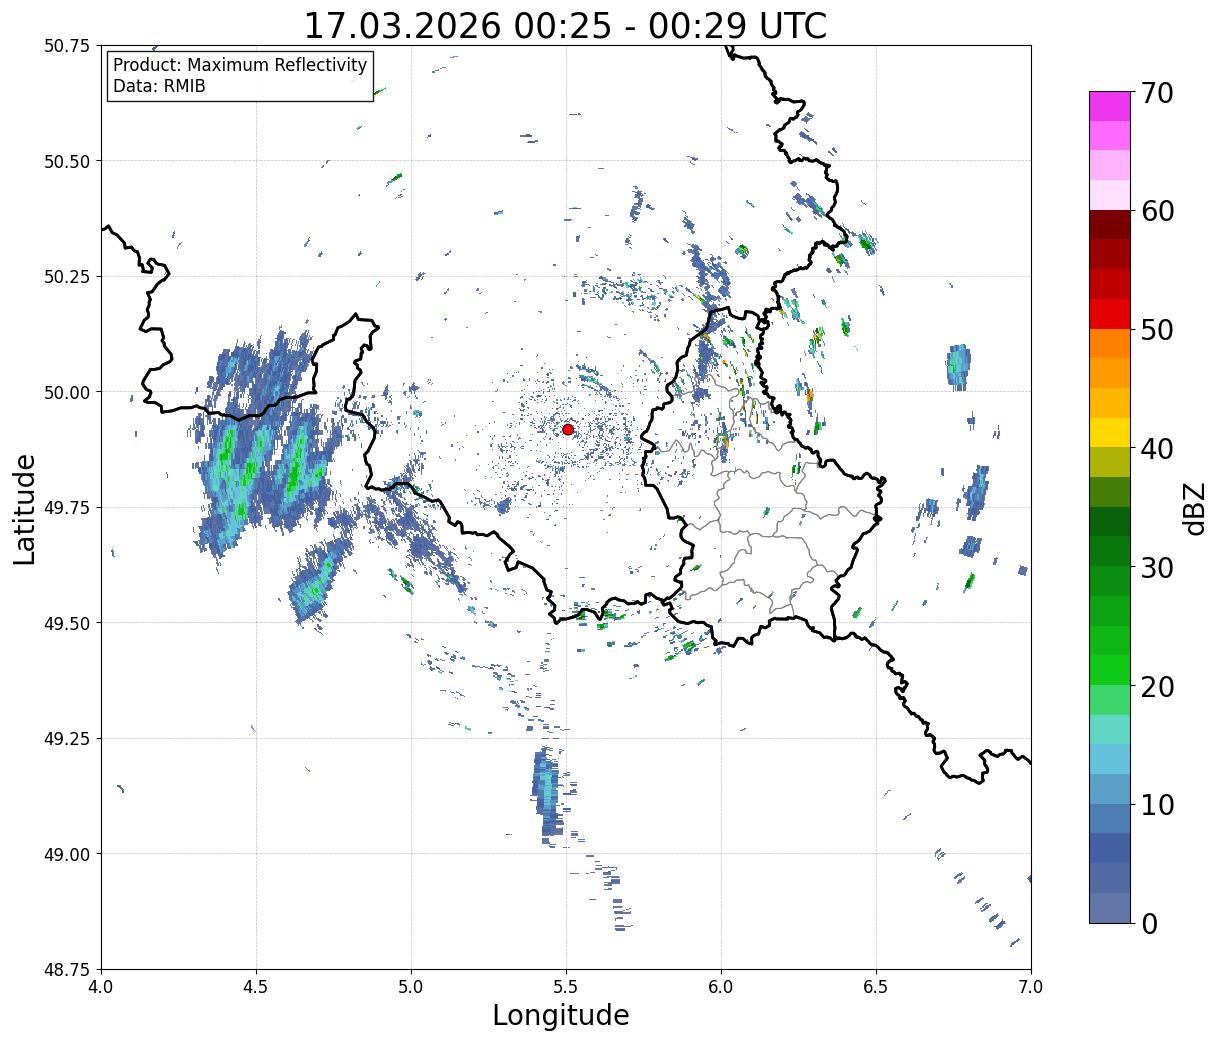Click the 'dBZ' colorbar label
Screen dimensions: 1219x1040
1194,508
